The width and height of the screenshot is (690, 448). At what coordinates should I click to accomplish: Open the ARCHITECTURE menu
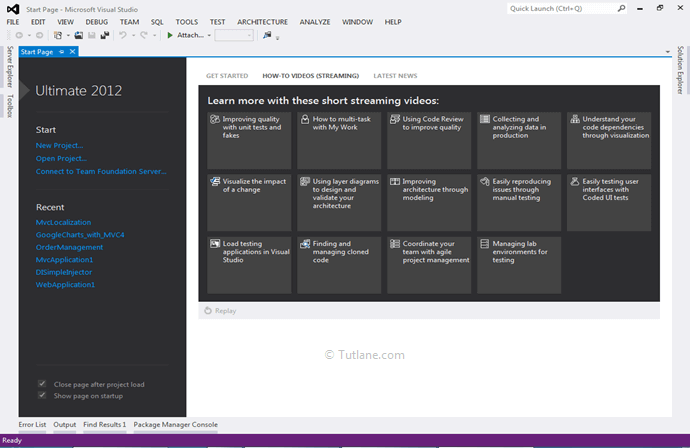[x=262, y=22]
